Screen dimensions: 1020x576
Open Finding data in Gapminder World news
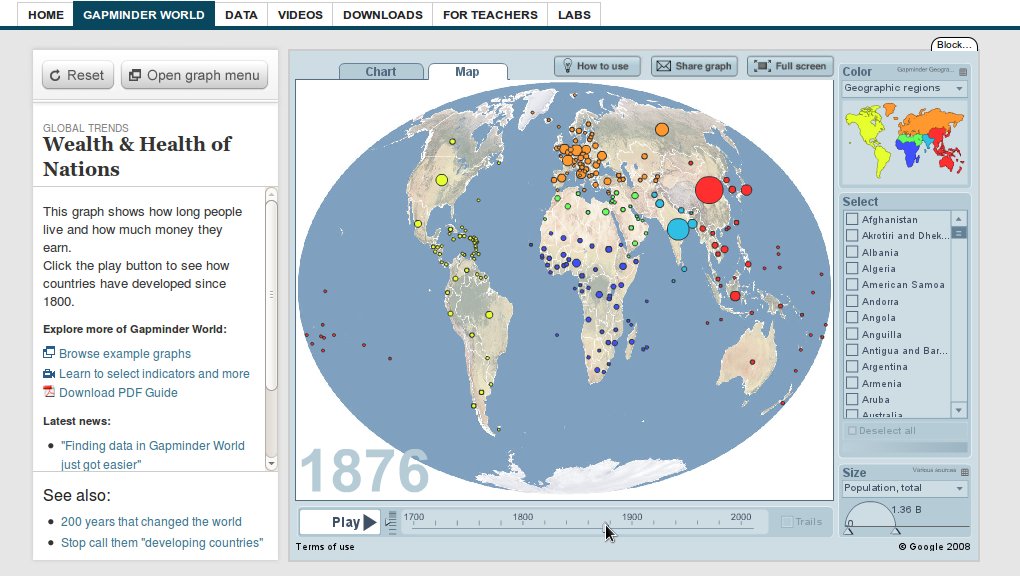153,455
